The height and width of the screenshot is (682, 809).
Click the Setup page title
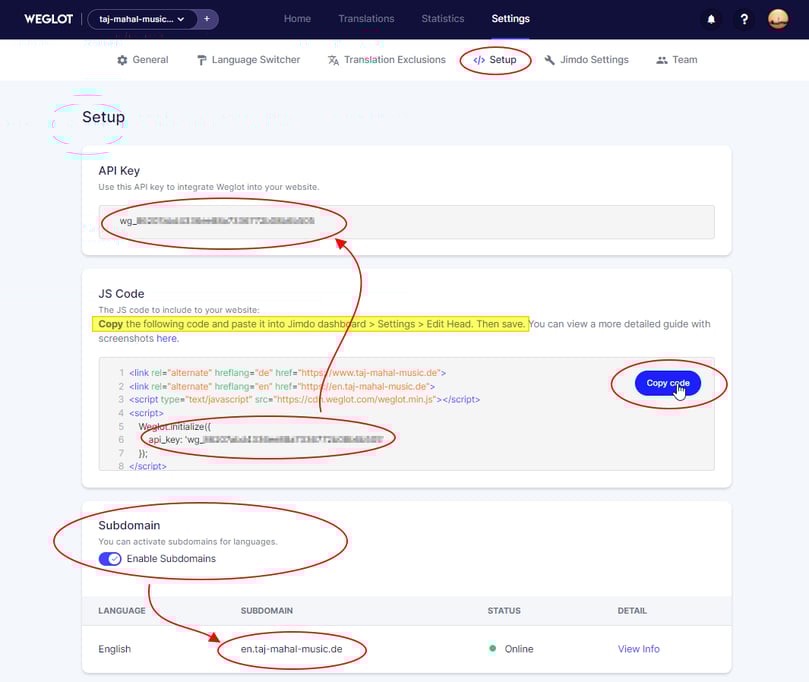(x=103, y=117)
